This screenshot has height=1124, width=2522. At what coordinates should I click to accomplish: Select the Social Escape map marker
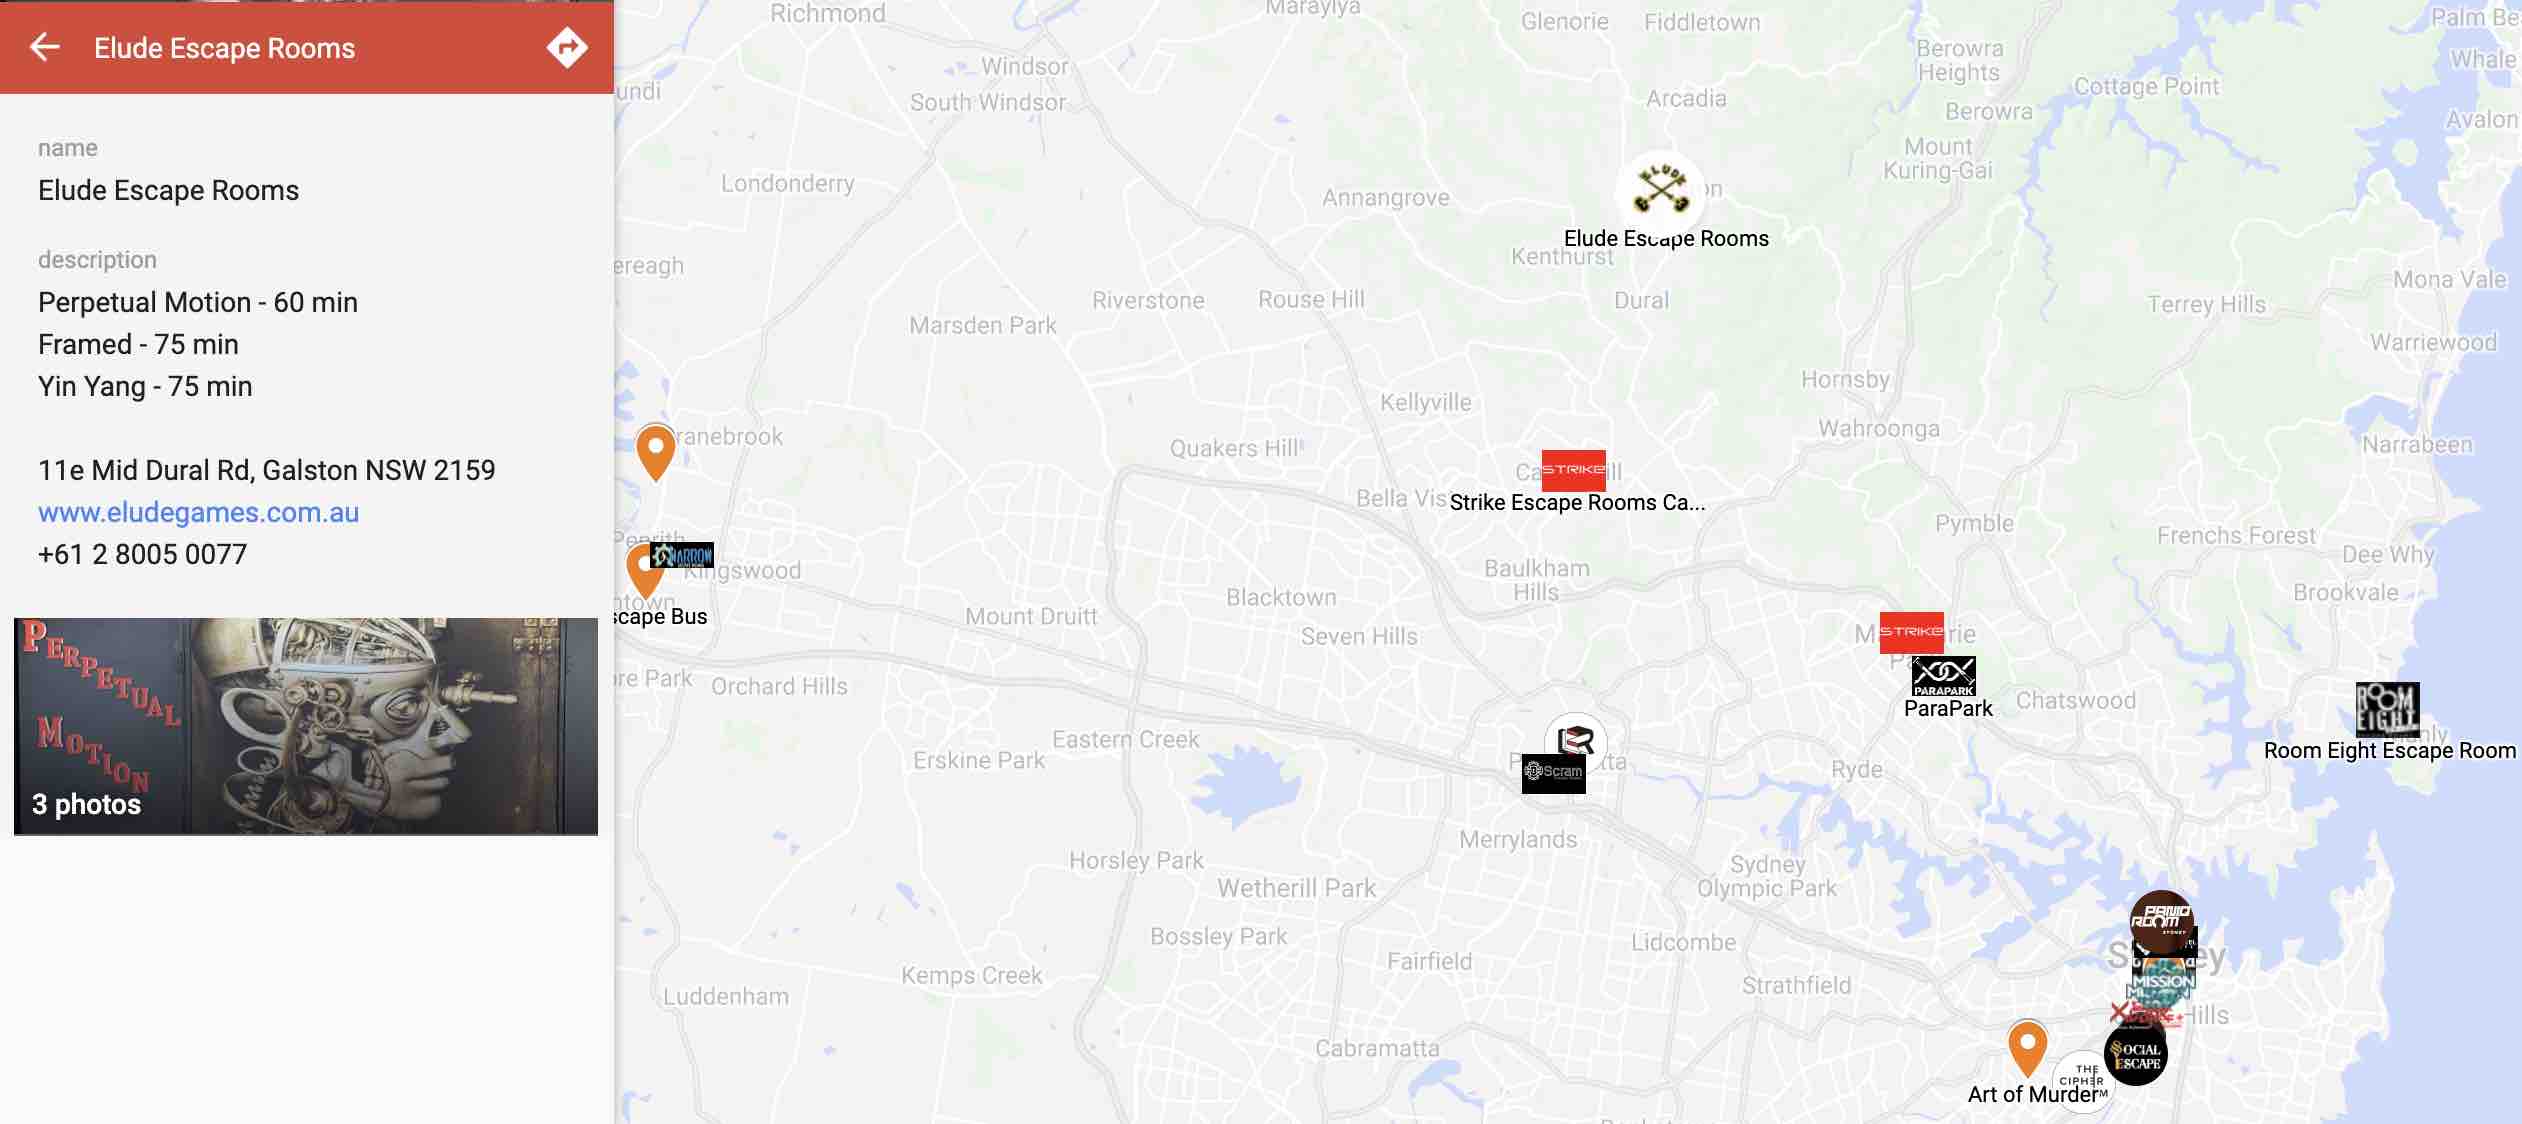(x=2135, y=1054)
